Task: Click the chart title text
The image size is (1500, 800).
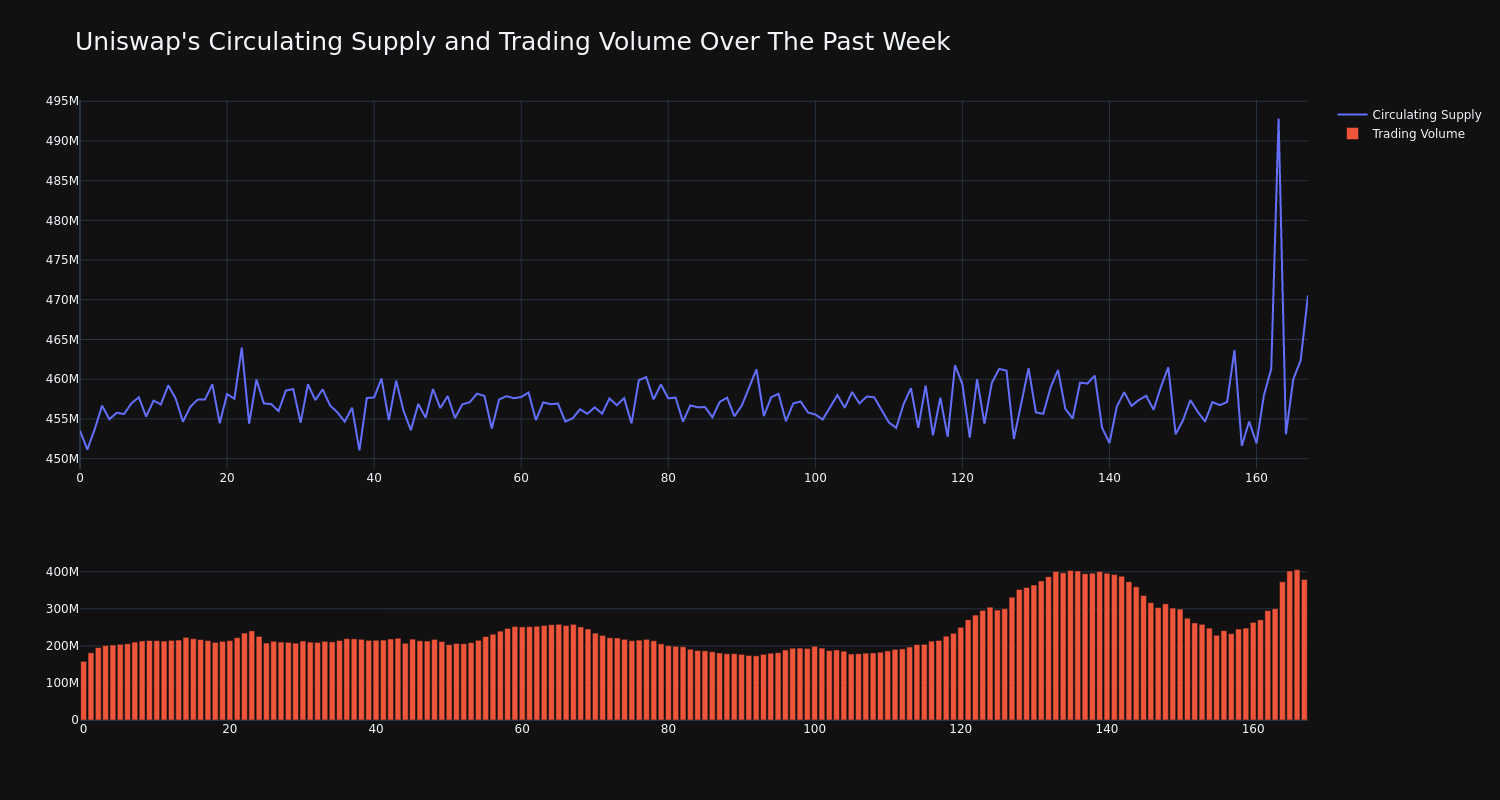Action: click(x=512, y=42)
